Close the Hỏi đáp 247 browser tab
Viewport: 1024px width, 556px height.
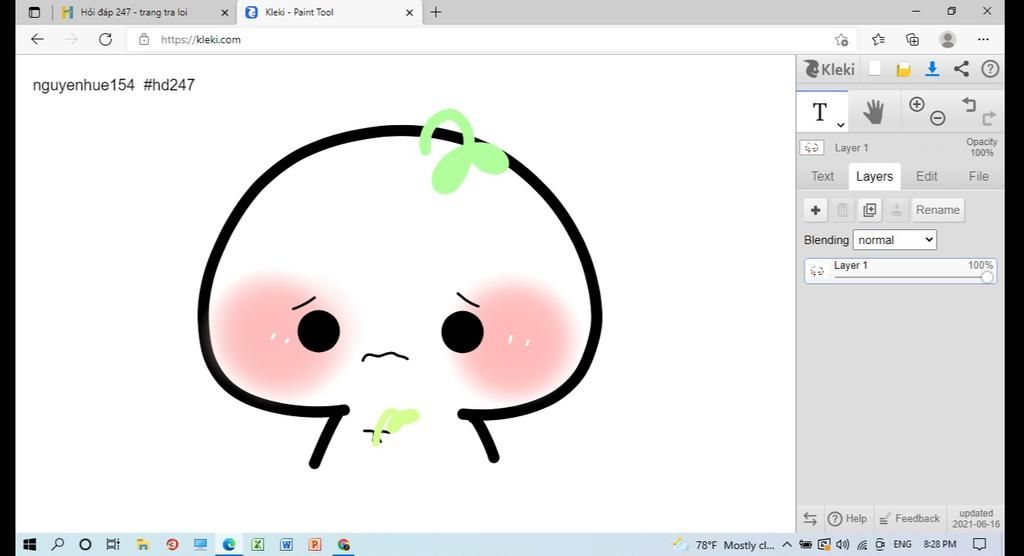coord(224,12)
